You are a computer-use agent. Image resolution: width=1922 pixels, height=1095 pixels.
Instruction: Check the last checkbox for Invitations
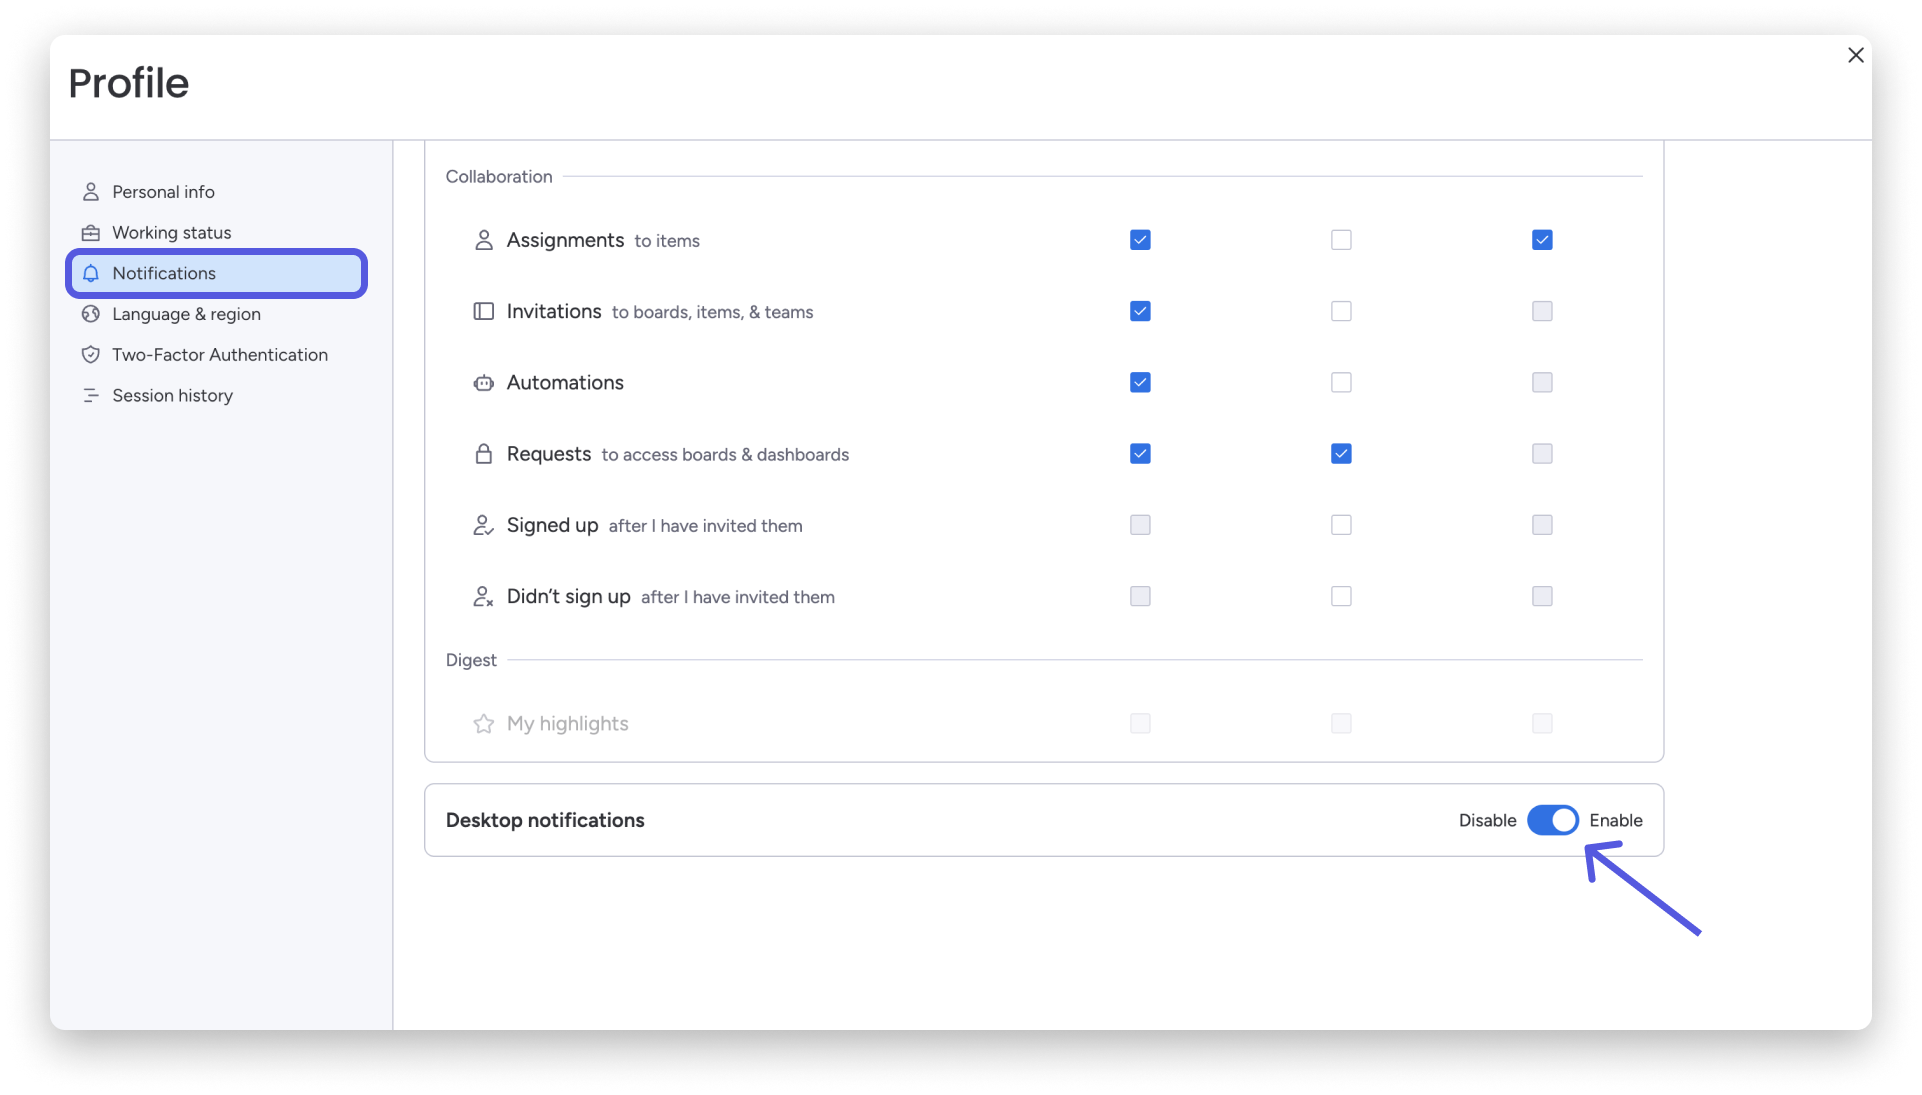click(x=1542, y=311)
